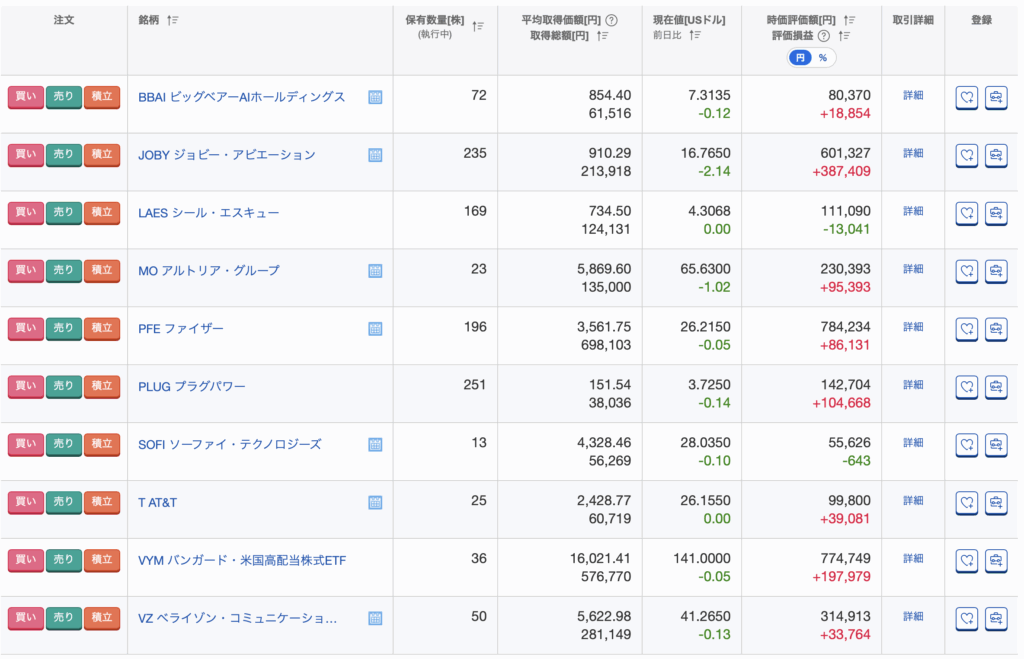
Task: Click the briefcase icon in the PLUG row
Action: (x=996, y=386)
